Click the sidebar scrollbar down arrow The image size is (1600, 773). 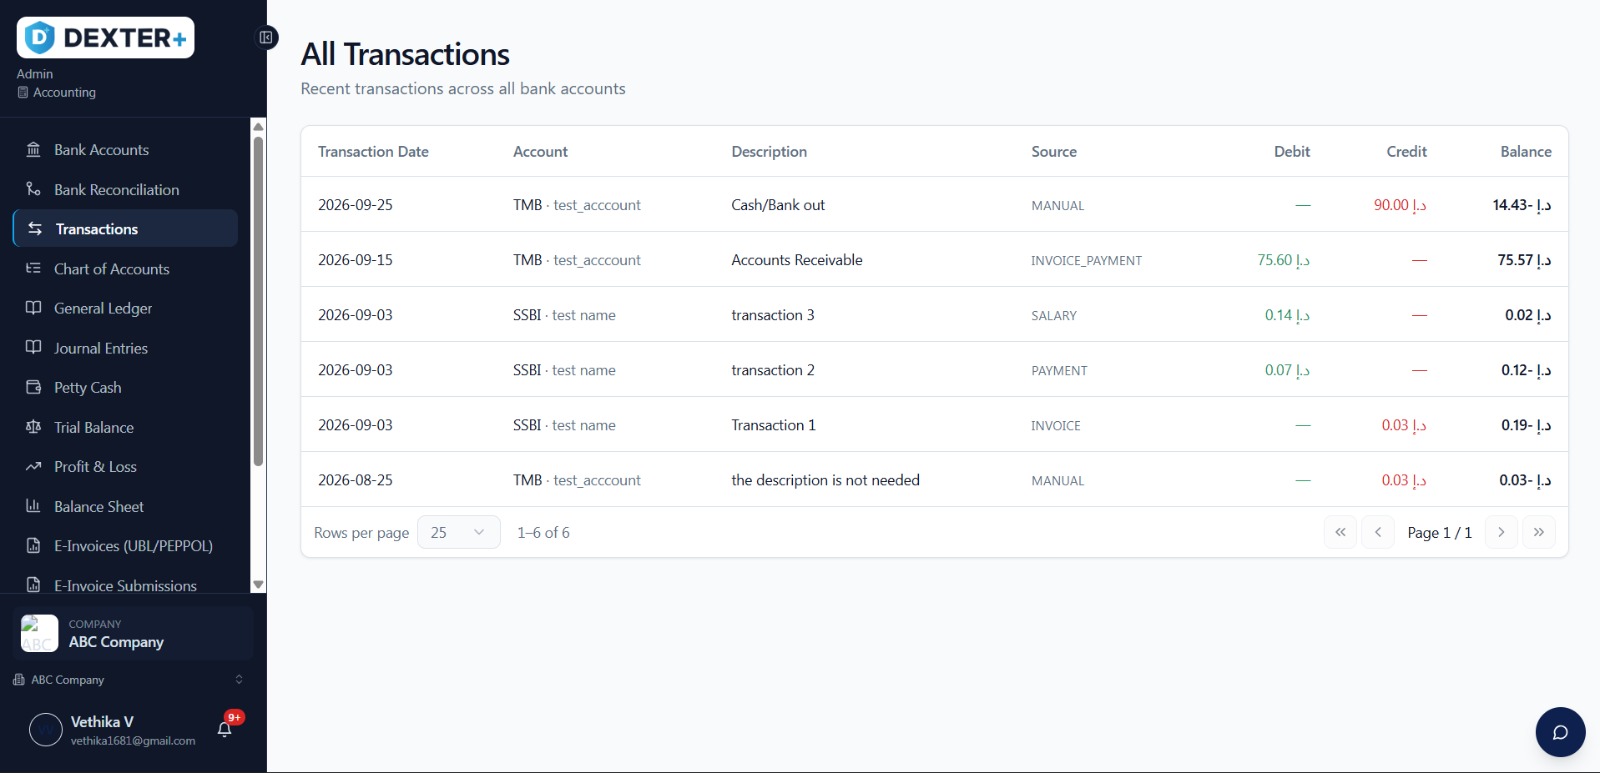(x=258, y=585)
